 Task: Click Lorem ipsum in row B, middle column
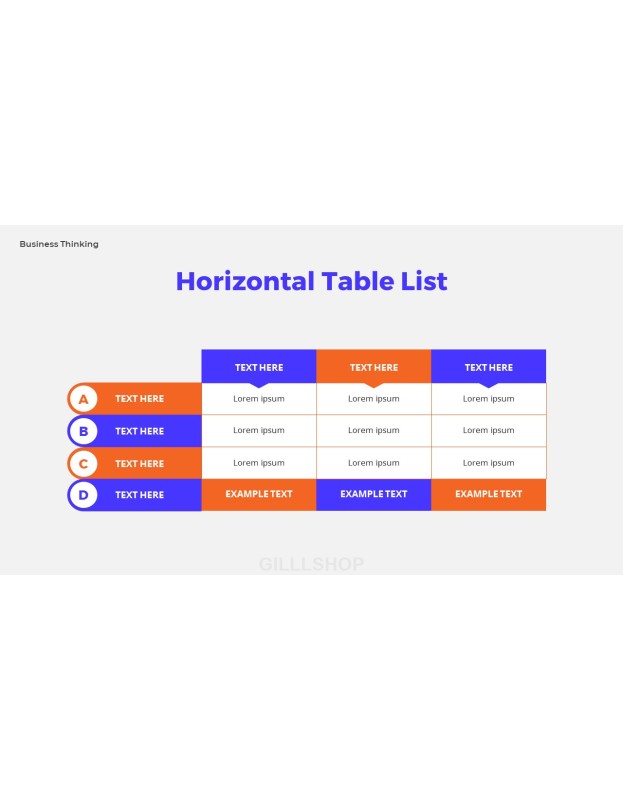click(373, 431)
